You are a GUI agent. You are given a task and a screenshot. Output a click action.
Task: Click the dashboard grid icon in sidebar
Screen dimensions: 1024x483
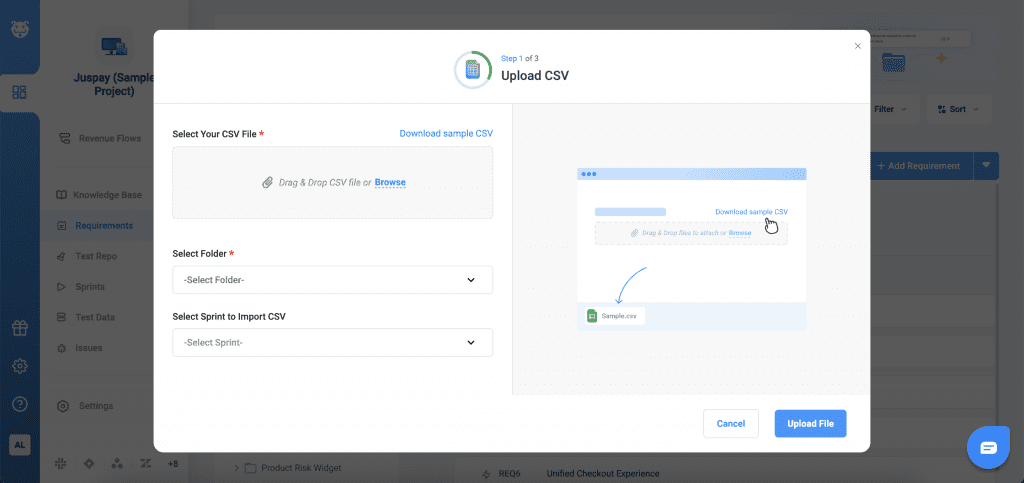coord(19,93)
